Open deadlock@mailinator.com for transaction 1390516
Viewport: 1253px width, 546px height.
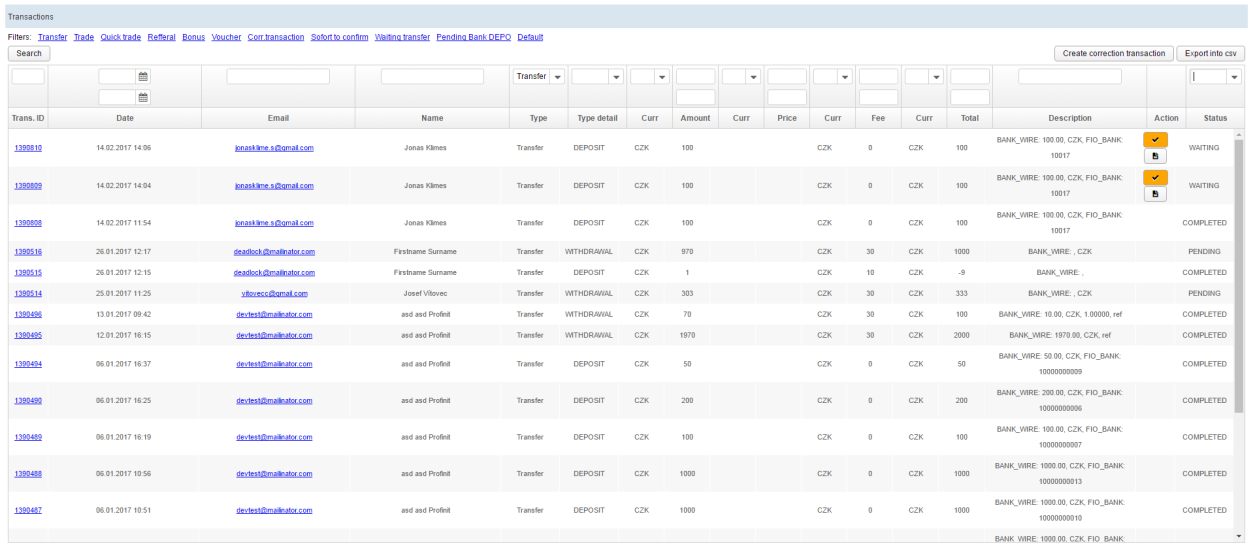click(x=274, y=251)
